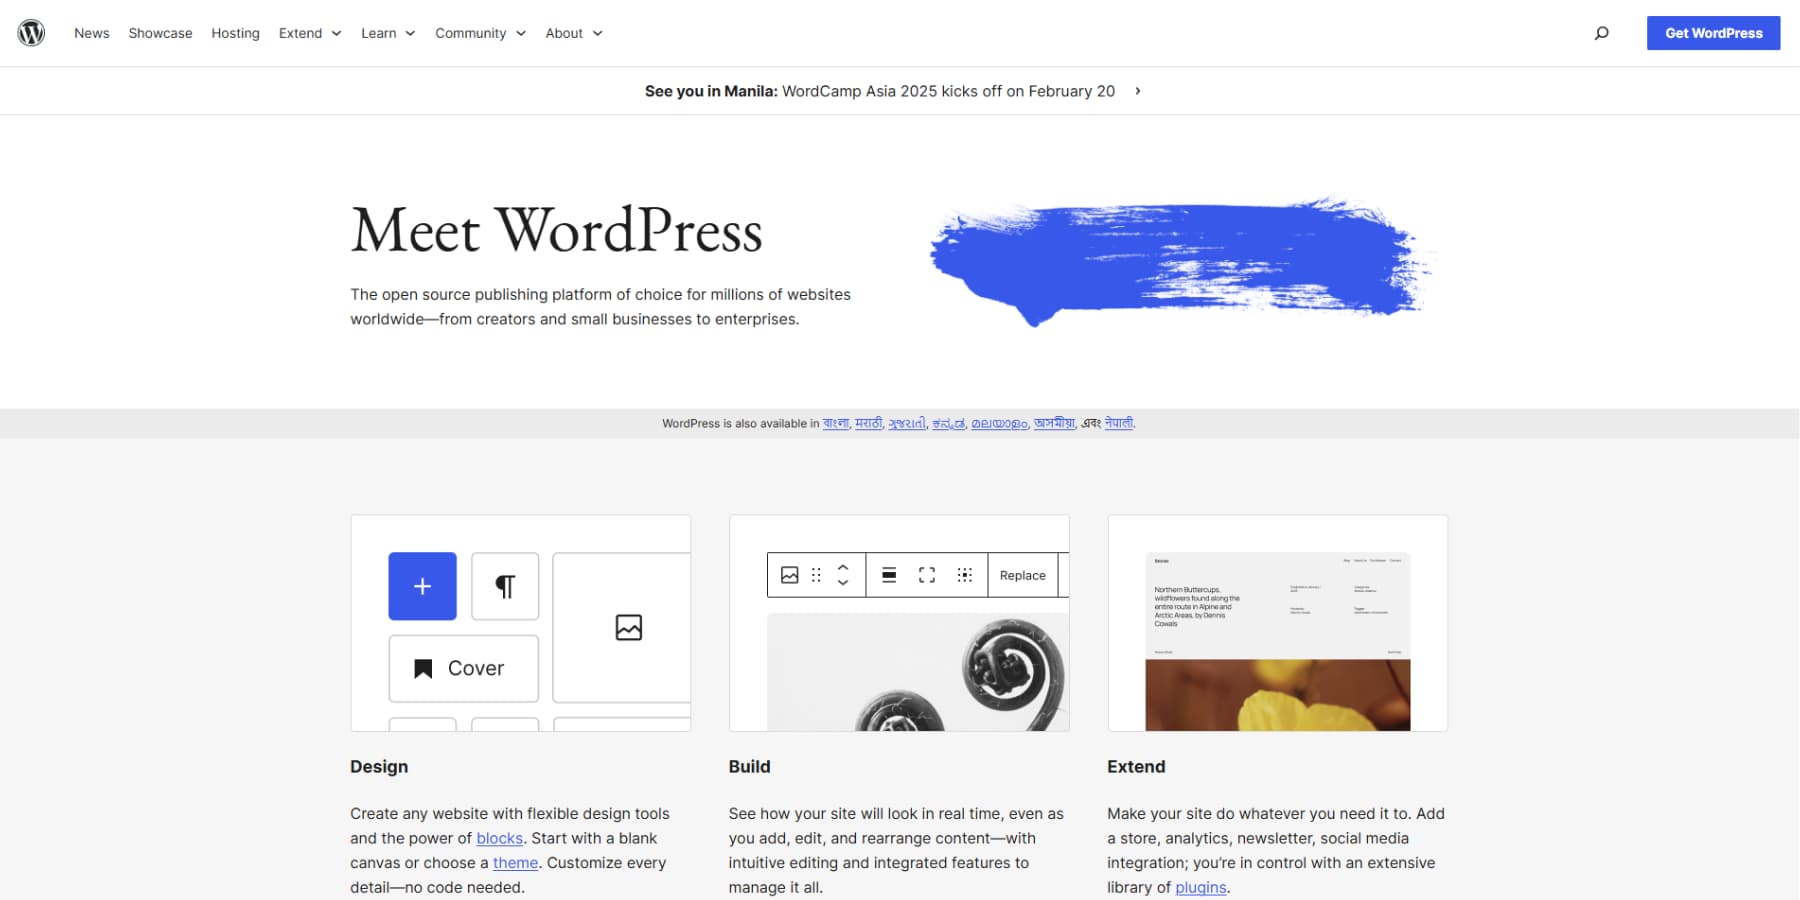This screenshot has height=900, width=1800.
Task: Select the Cover block with bookmark icon
Action: pyautogui.click(x=463, y=668)
